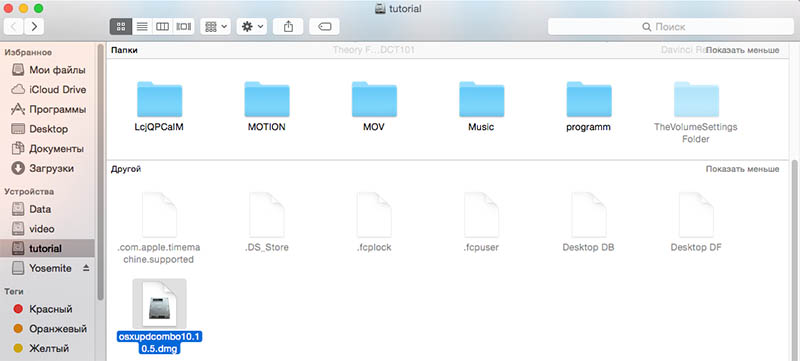This screenshot has height=361, width=800.
Task: Click the Избранное sidebar heading
Action: (28, 52)
